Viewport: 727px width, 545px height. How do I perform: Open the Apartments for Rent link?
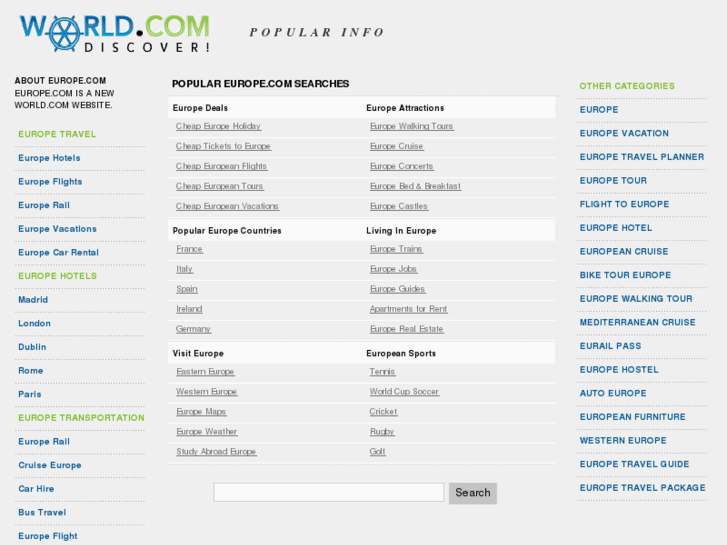408,309
